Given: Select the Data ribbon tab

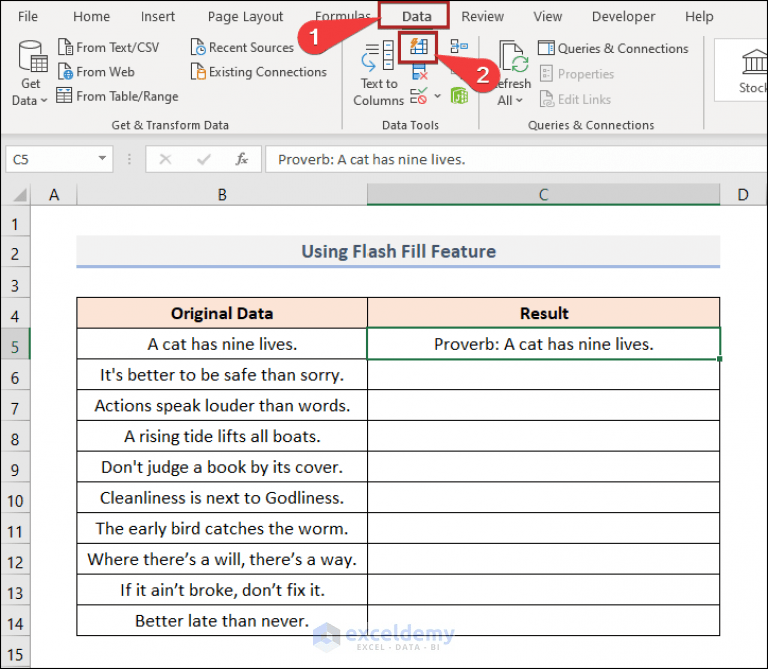Looking at the screenshot, I should pos(417,17).
